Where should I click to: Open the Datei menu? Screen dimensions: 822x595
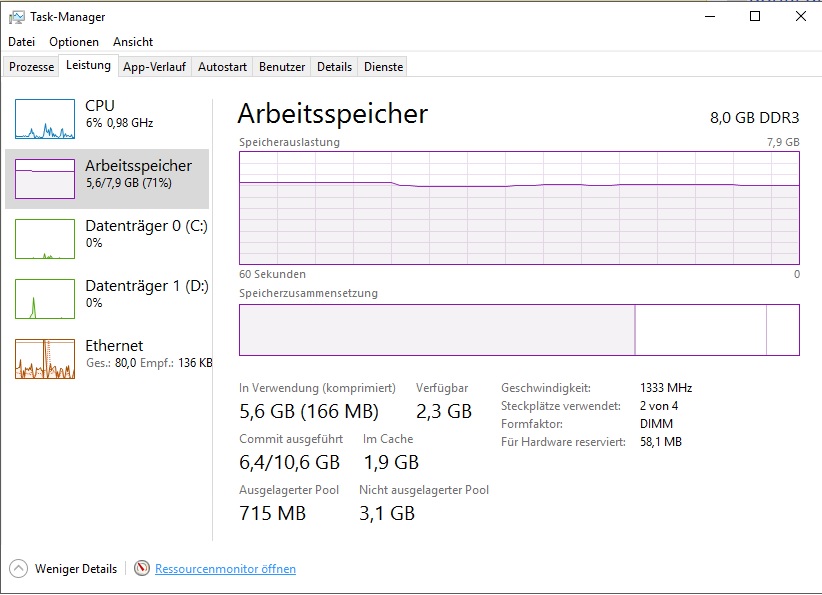(21, 42)
